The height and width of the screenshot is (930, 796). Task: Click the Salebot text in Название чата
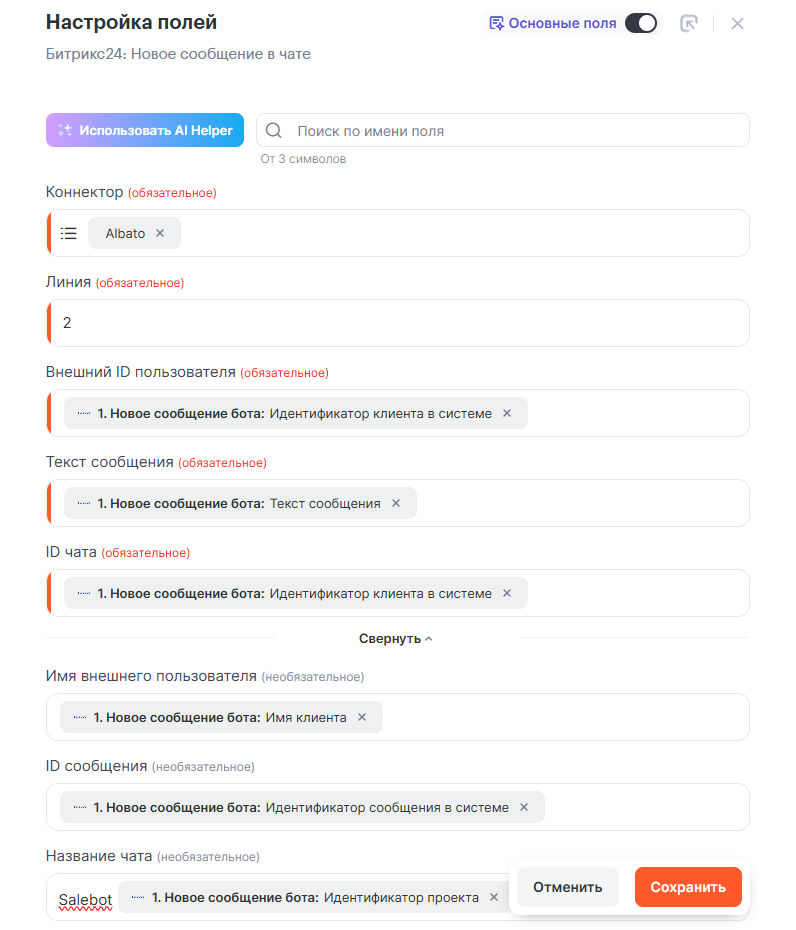coord(85,899)
